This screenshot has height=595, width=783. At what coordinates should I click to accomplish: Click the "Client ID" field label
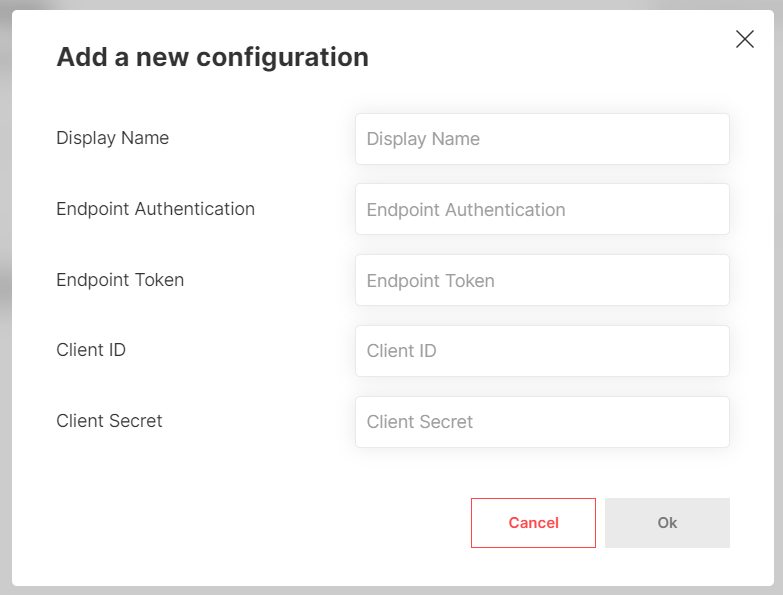pos(91,350)
